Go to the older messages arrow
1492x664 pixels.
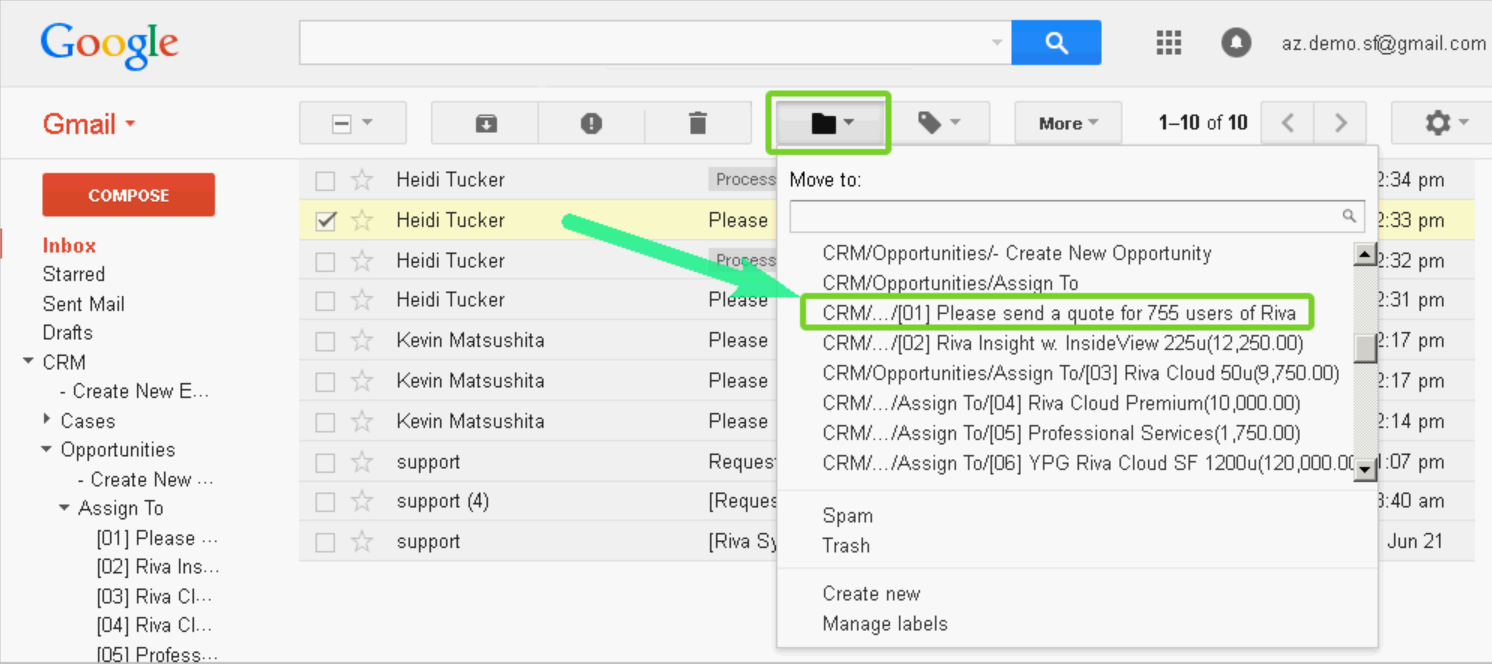click(x=1341, y=123)
